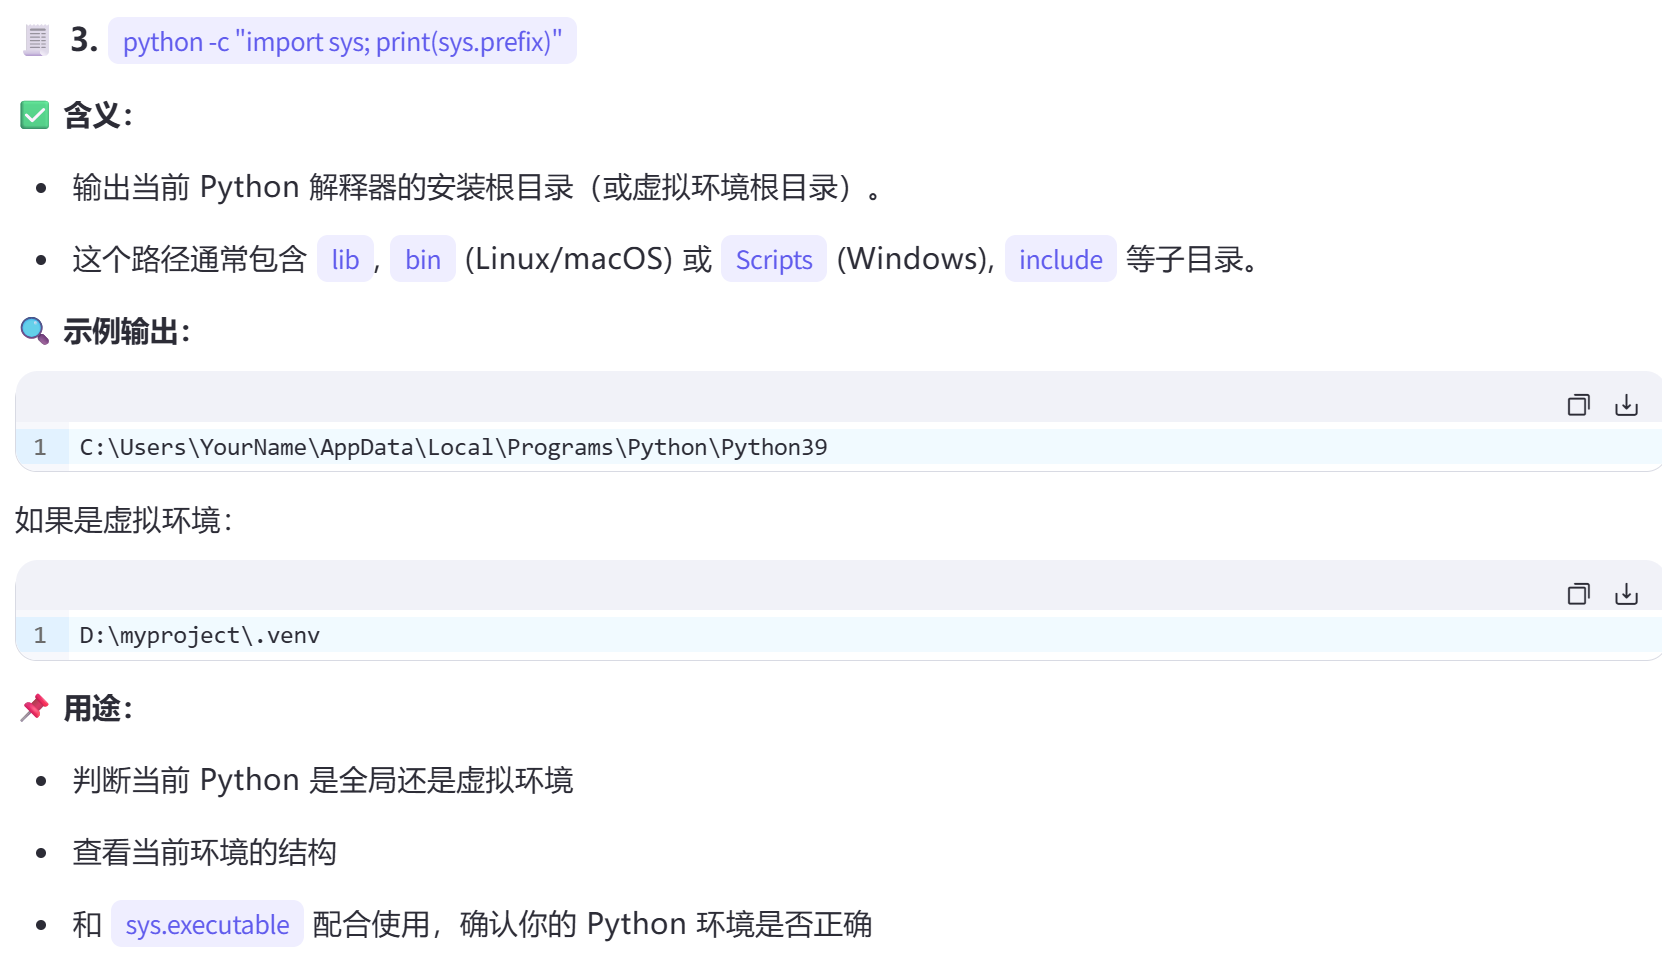
Task: Click the pushpin icon before 用途
Action: (x=34, y=708)
